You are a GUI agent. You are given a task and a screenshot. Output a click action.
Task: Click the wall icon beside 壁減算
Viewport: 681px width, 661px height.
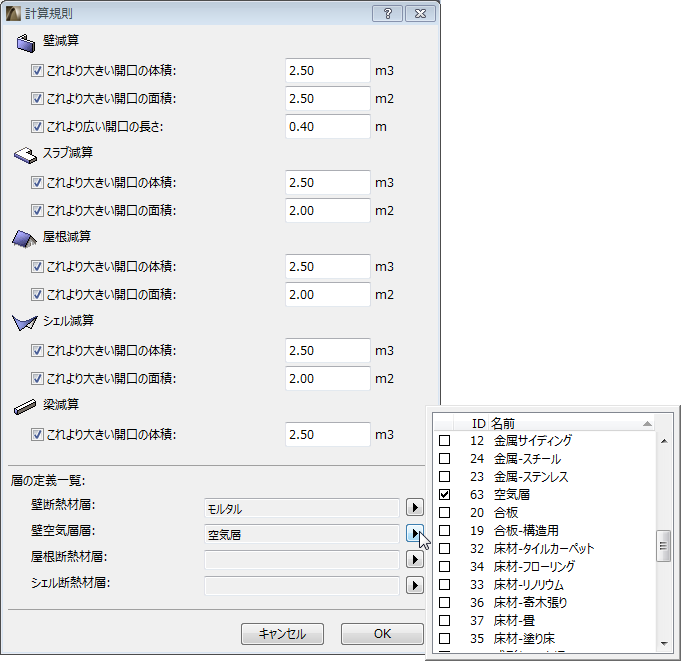pos(26,43)
